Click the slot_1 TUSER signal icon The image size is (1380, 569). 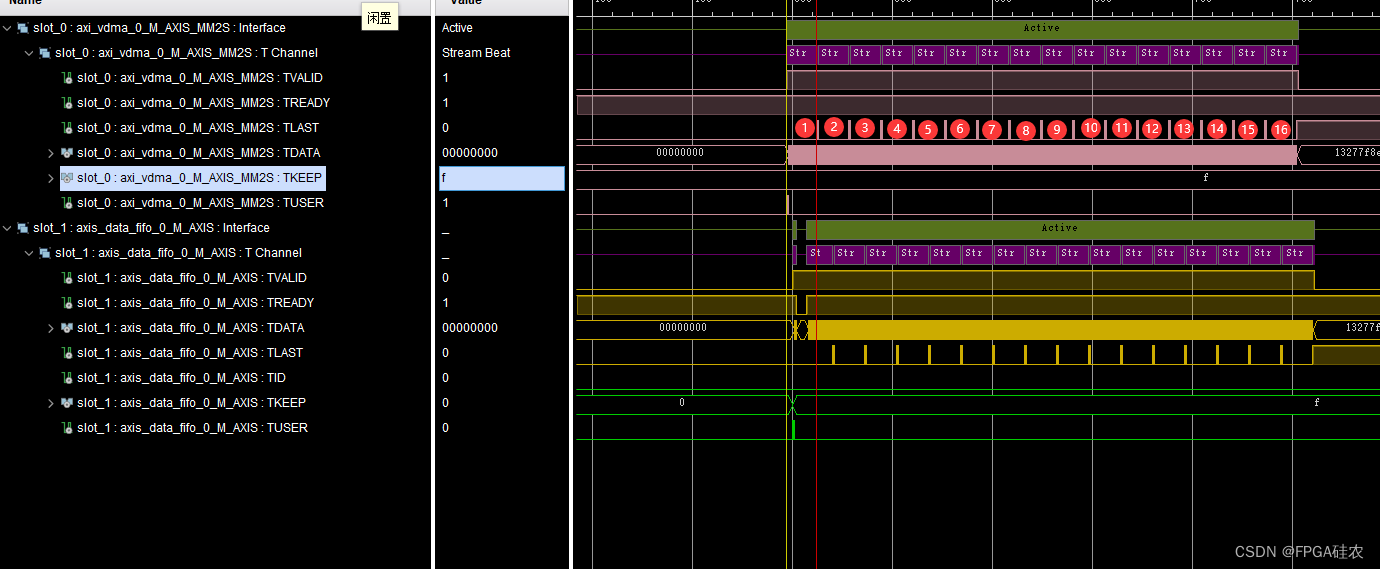click(67, 428)
